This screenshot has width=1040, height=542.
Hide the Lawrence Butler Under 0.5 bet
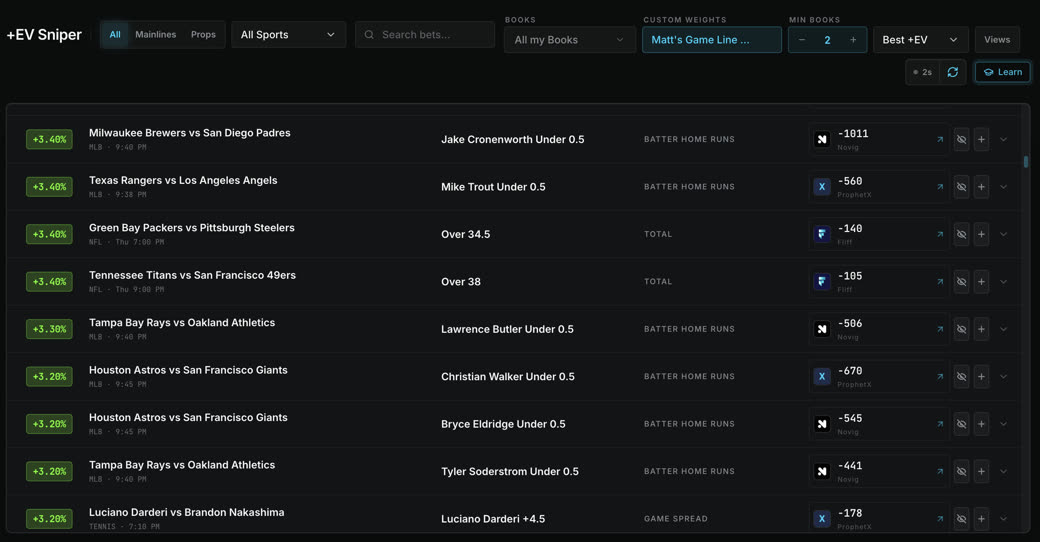coord(961,329)
